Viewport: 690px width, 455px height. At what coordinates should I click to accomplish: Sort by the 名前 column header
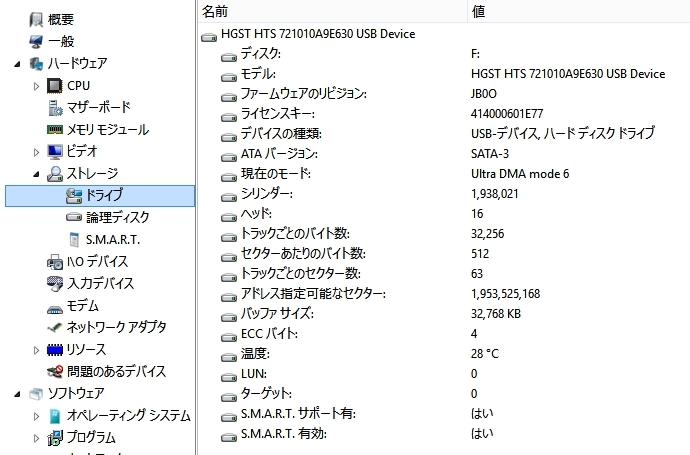click(333, 11)
